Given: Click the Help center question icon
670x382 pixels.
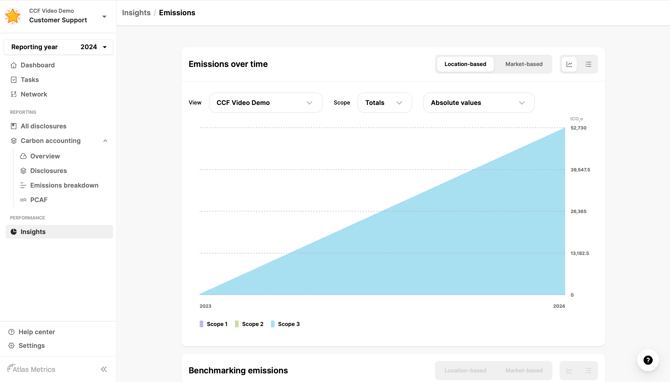Looking at the screenshot, I should coord(12,332).
